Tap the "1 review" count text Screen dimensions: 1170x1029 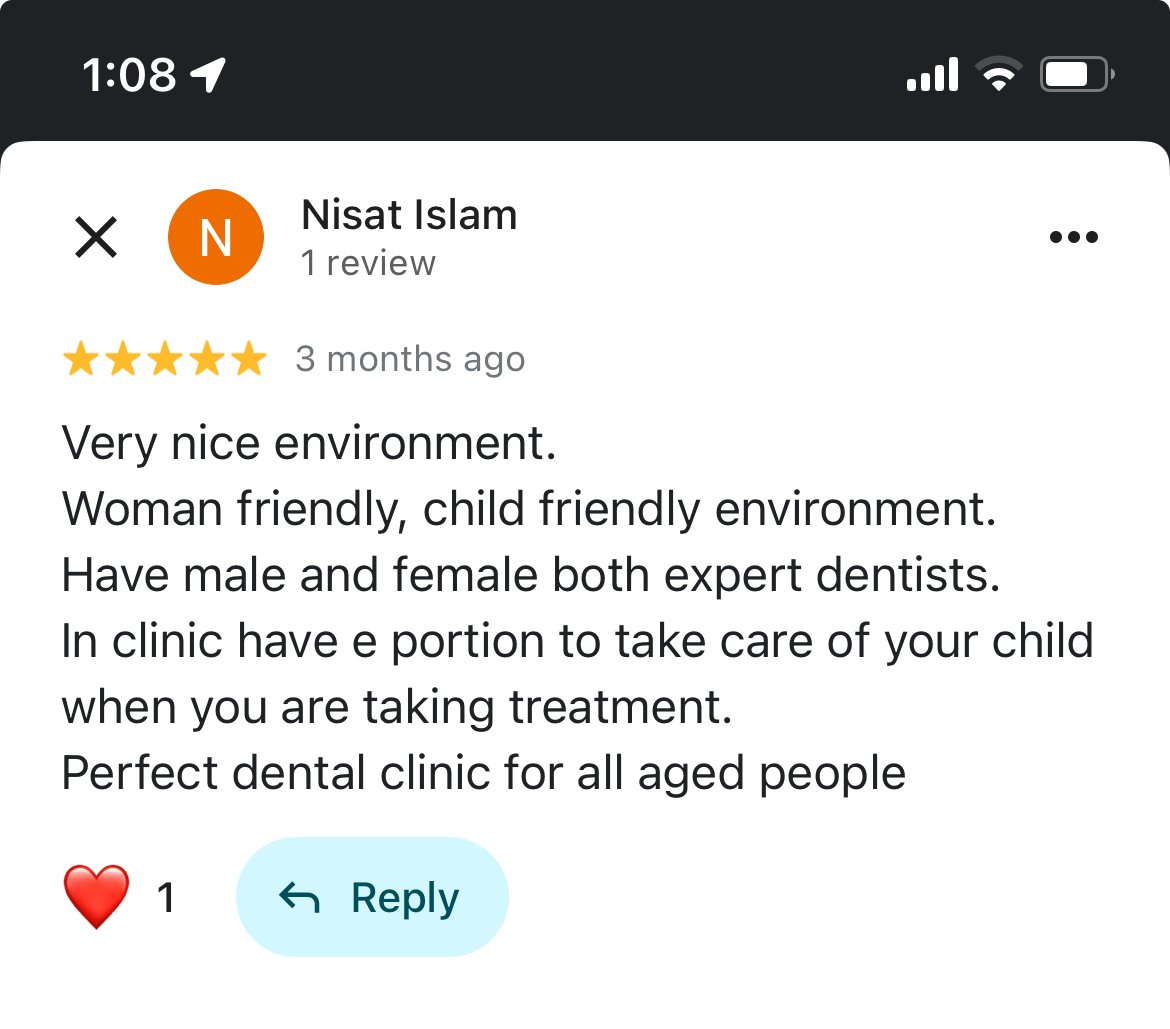(x=368, y=263)
